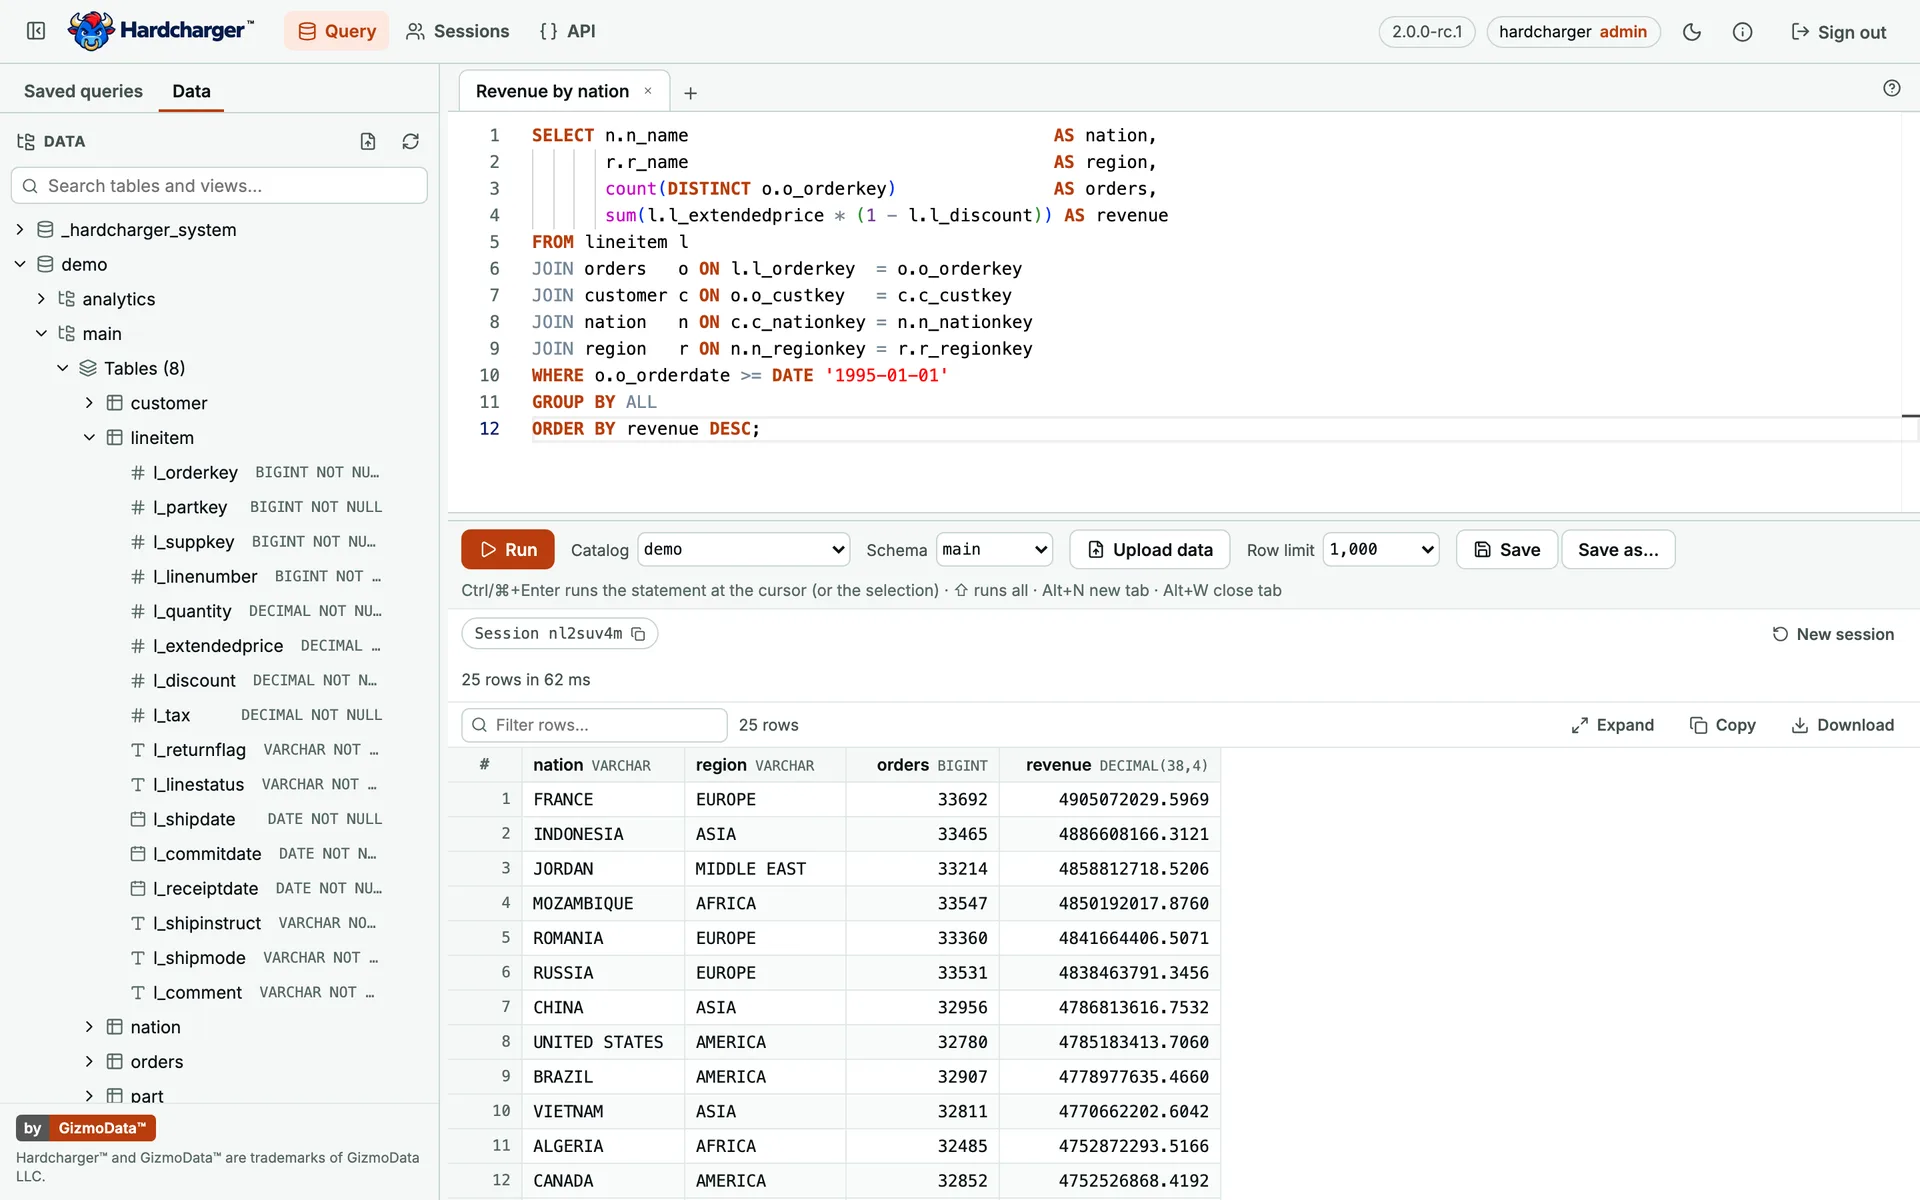Expand the nation table
1920x1200 pixels.
coord(89,1027)
